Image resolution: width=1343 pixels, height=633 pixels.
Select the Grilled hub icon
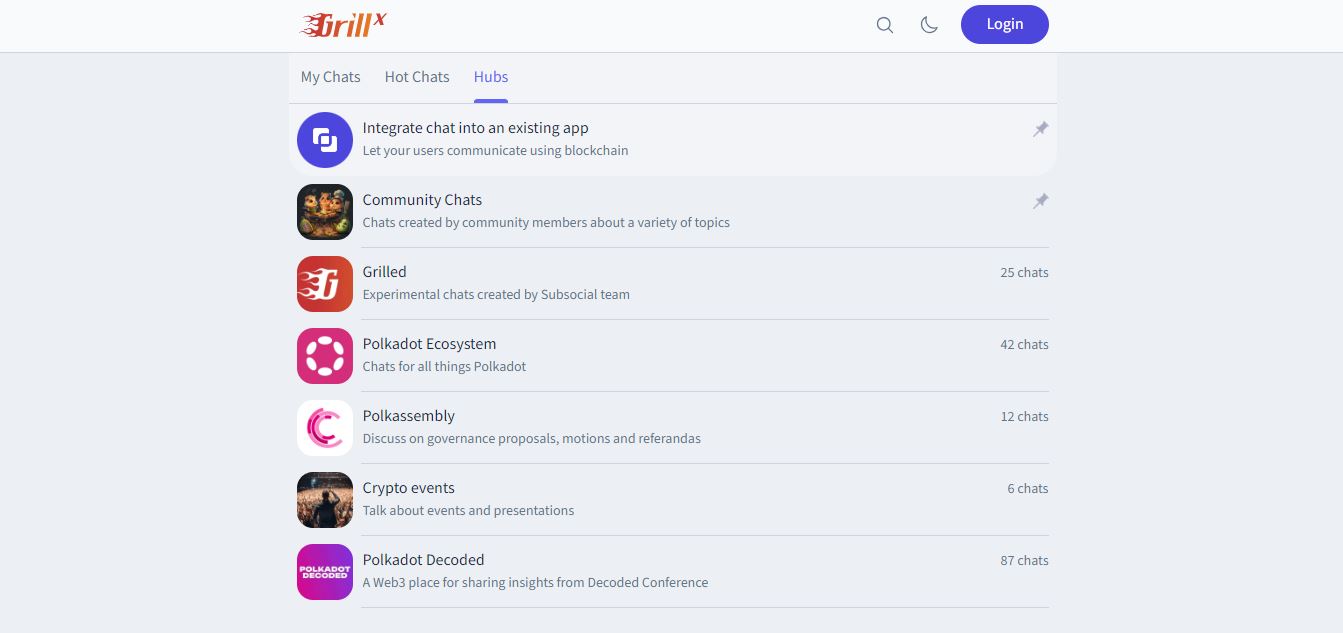click(x=324, y=284)
